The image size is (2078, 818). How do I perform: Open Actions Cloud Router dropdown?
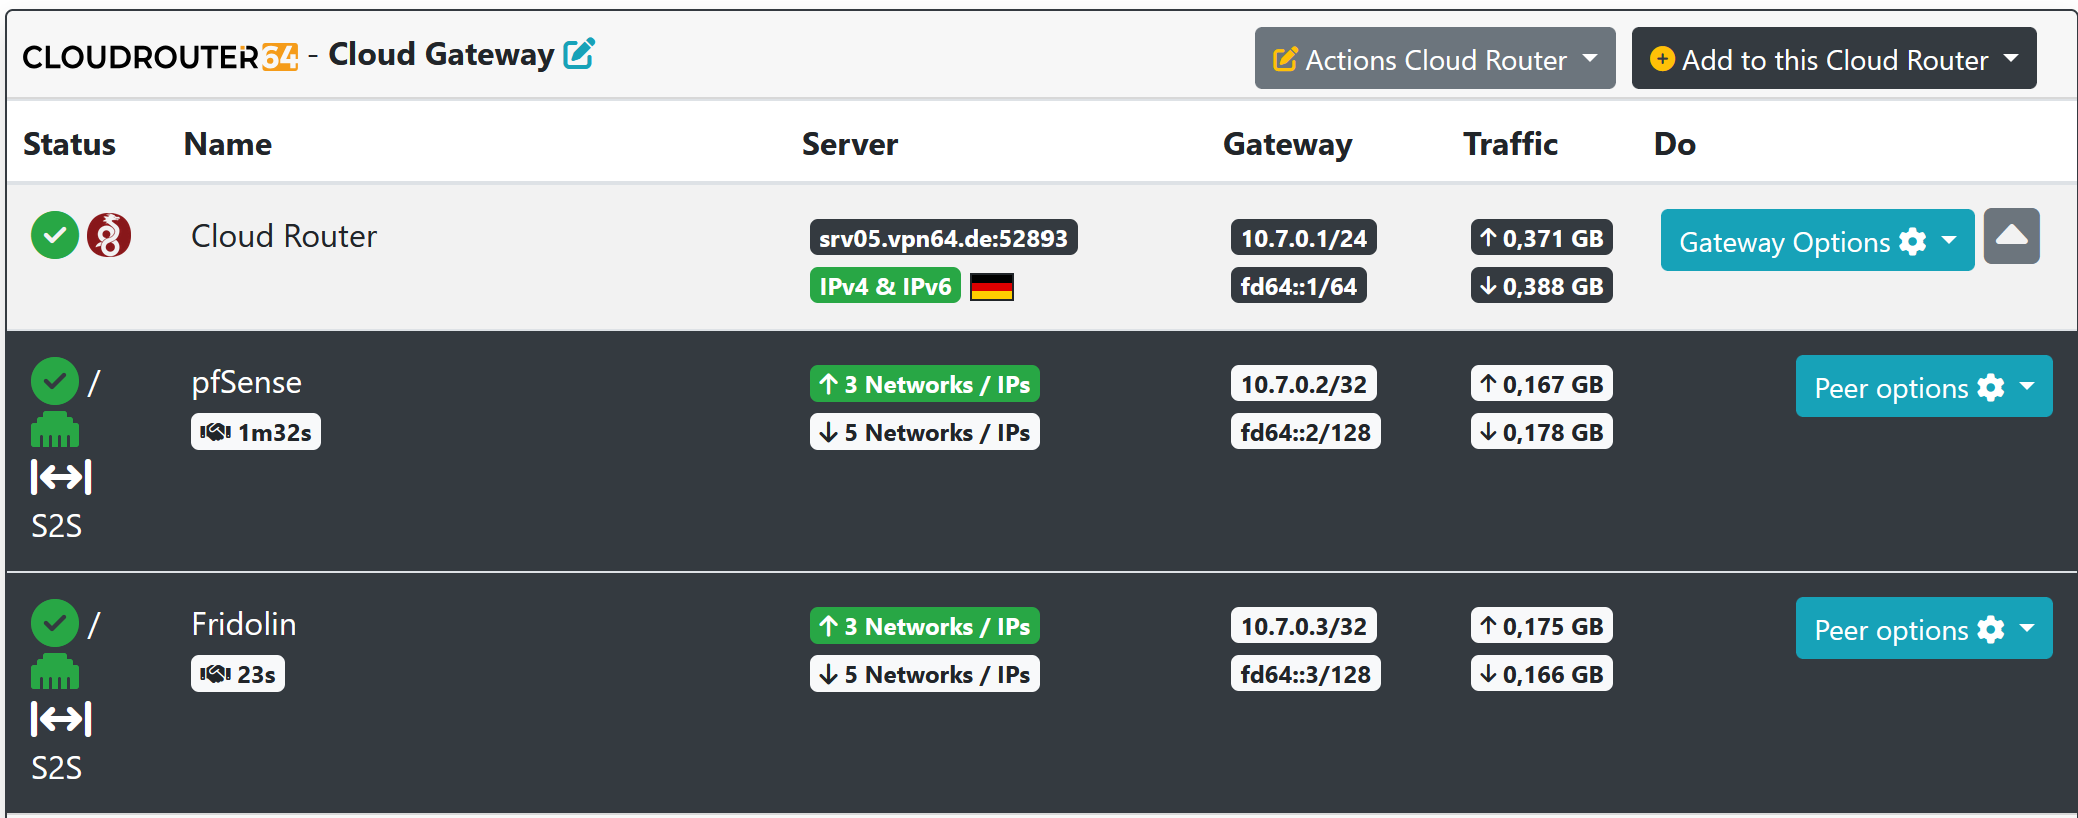1434,59
